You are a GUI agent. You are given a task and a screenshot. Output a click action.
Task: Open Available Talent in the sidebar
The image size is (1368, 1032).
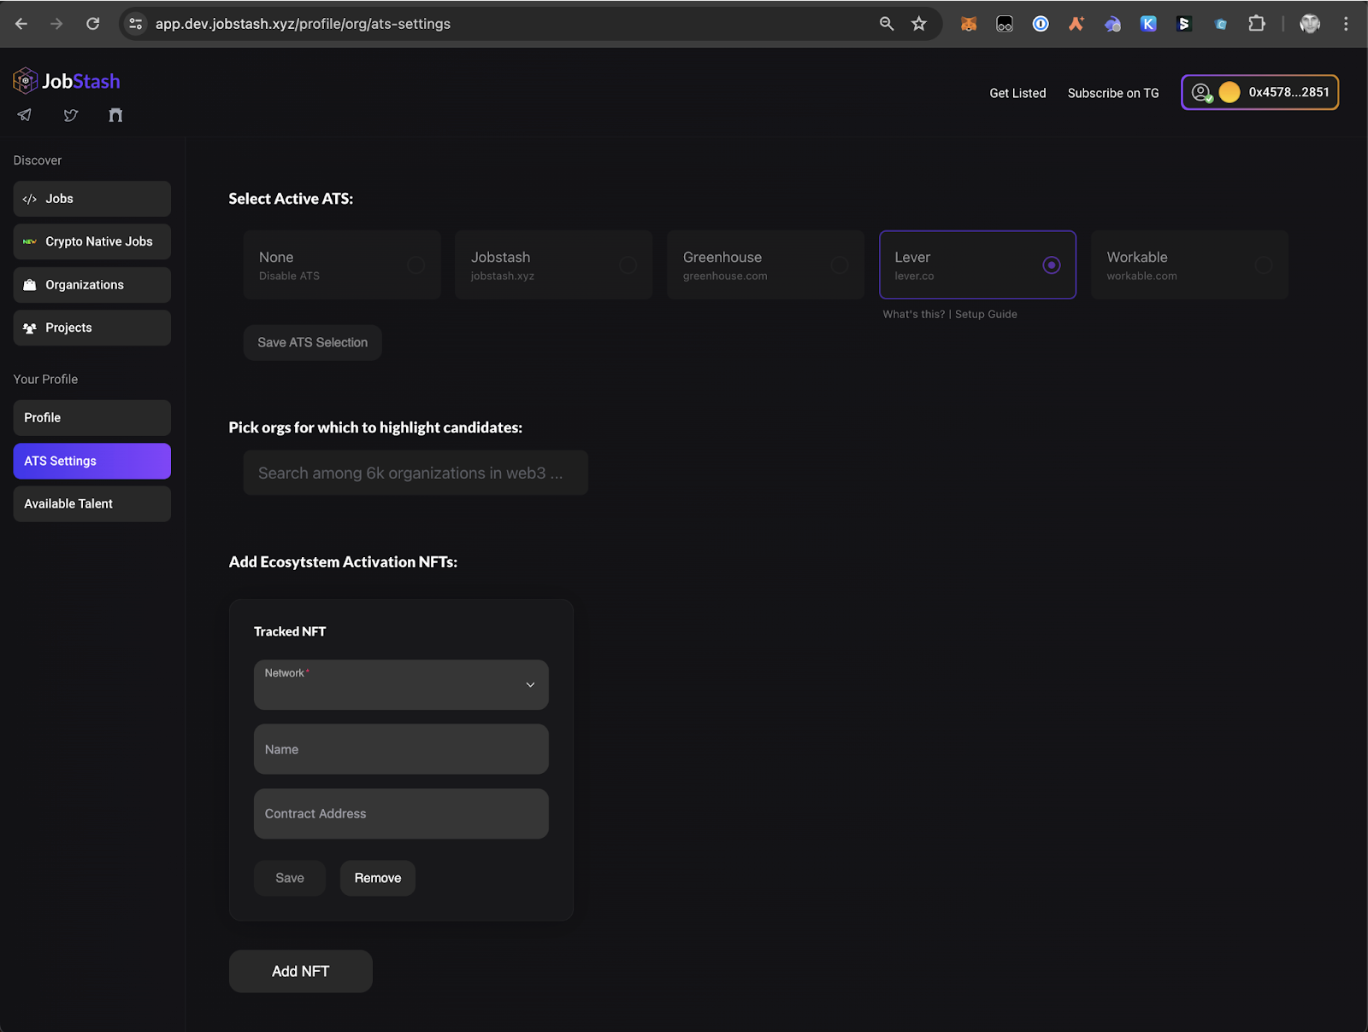(92, 504)
